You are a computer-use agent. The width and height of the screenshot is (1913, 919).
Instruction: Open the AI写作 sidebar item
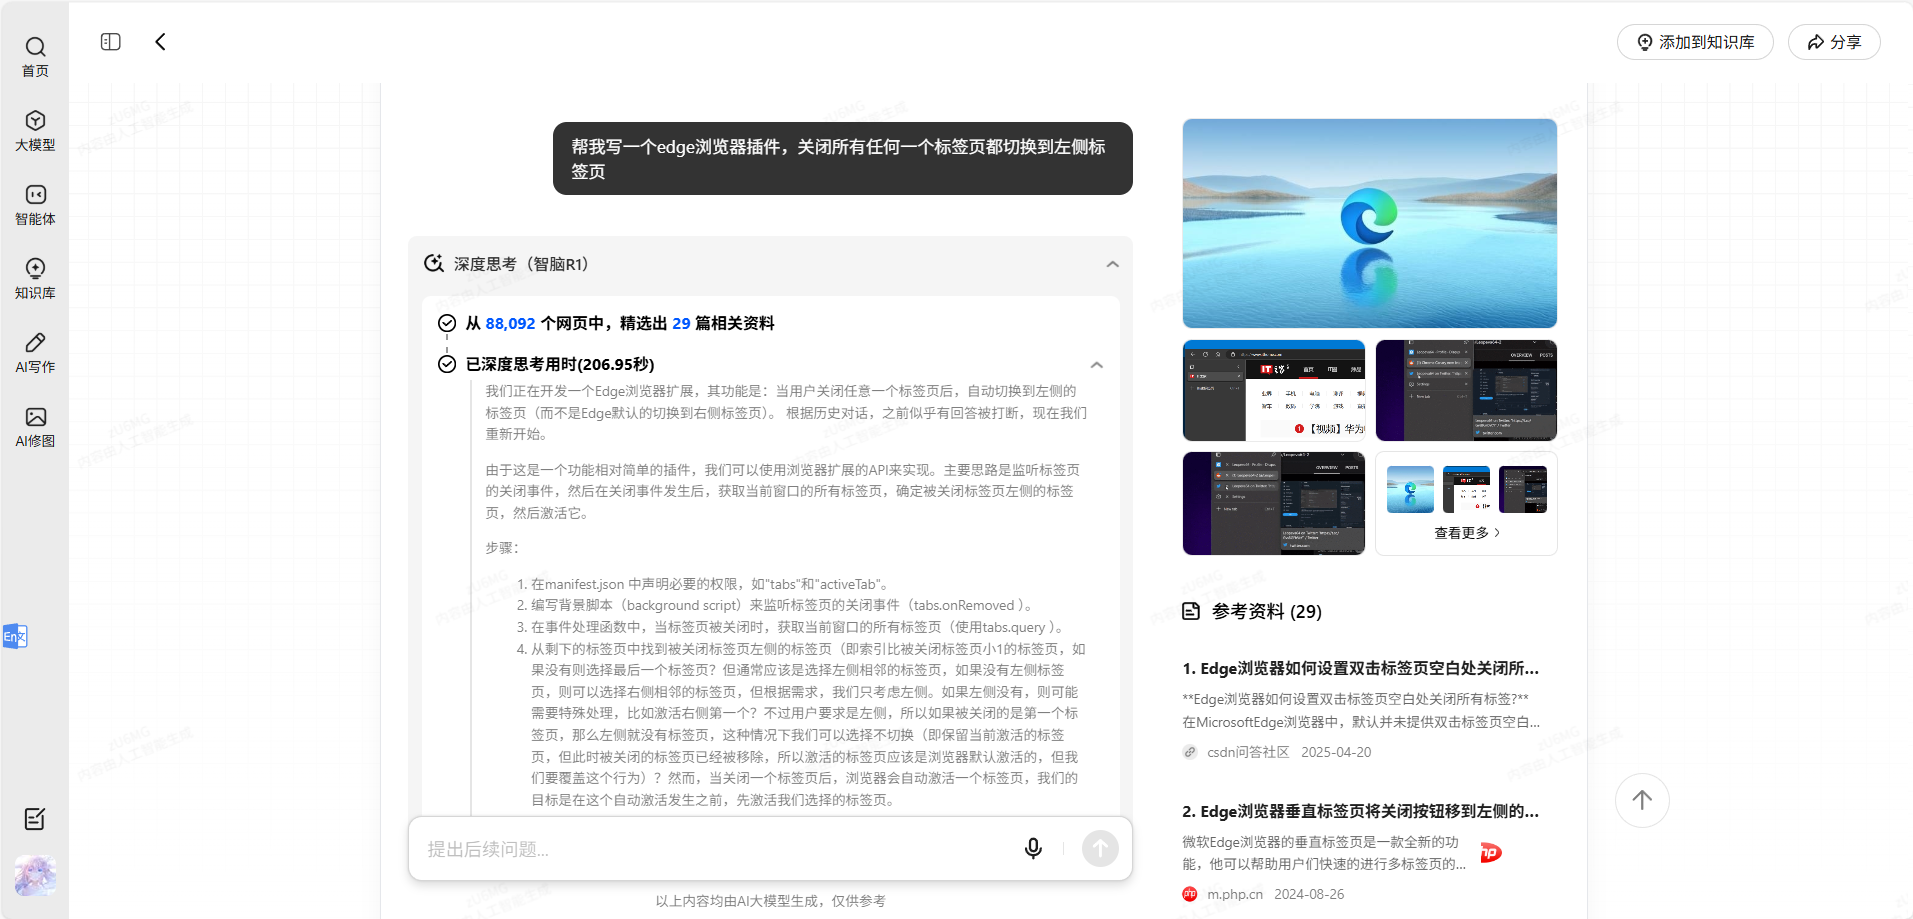click(35, 353)
